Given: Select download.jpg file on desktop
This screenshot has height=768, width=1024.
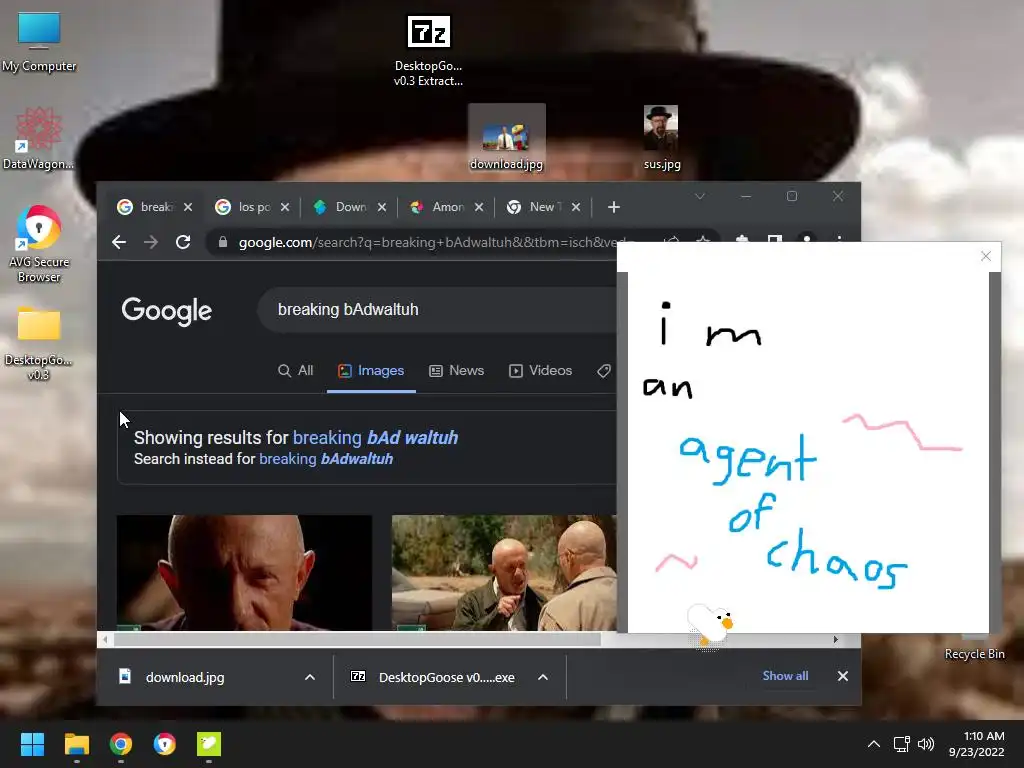Looking at the screenshot, I should pos(507,138).
